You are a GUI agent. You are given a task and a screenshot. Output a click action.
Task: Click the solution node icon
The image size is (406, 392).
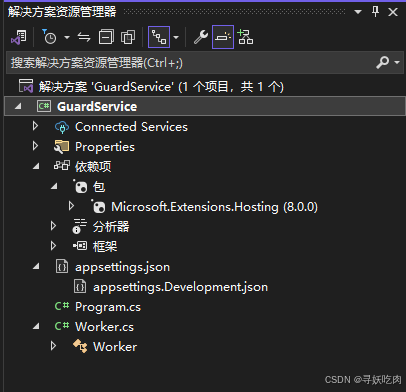tap(26, 86)
